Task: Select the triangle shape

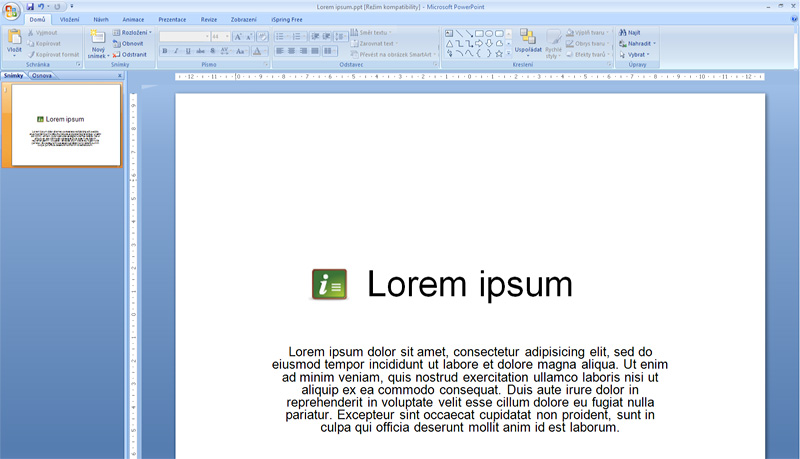Action: click(x=449, y=43)
